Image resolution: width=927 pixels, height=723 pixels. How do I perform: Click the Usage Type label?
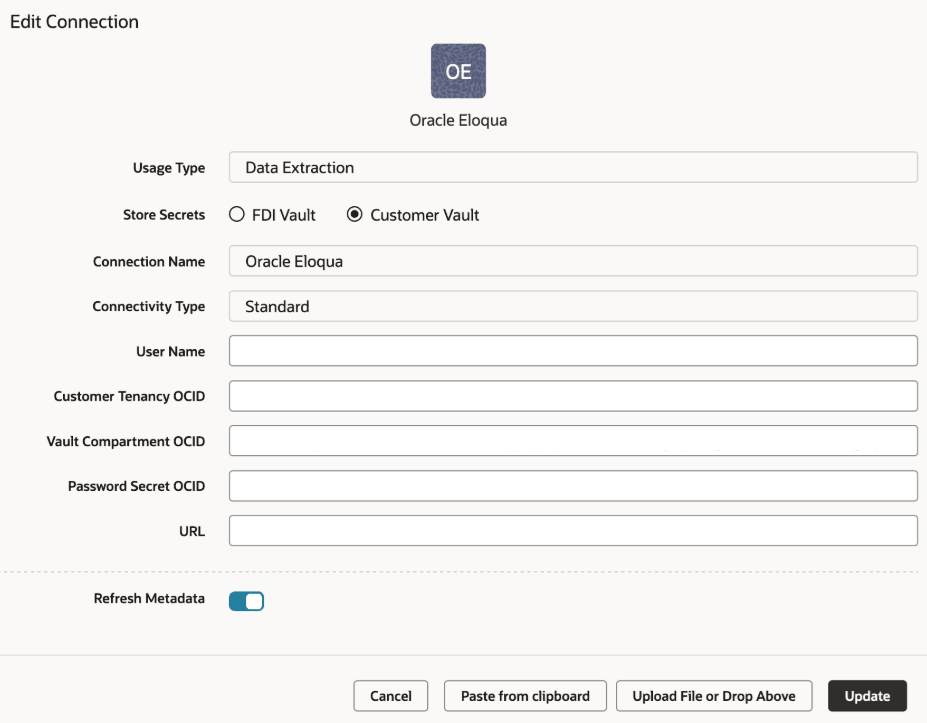pos(168,168)
